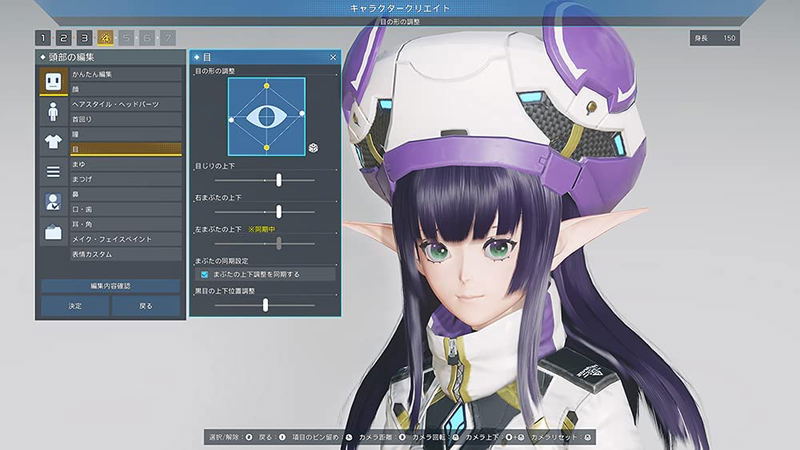The height and width of the screenshot is (450, 800).
Task: Click the 編集内容確認 button
Action: pyautogui.click(x=110, y=286)
